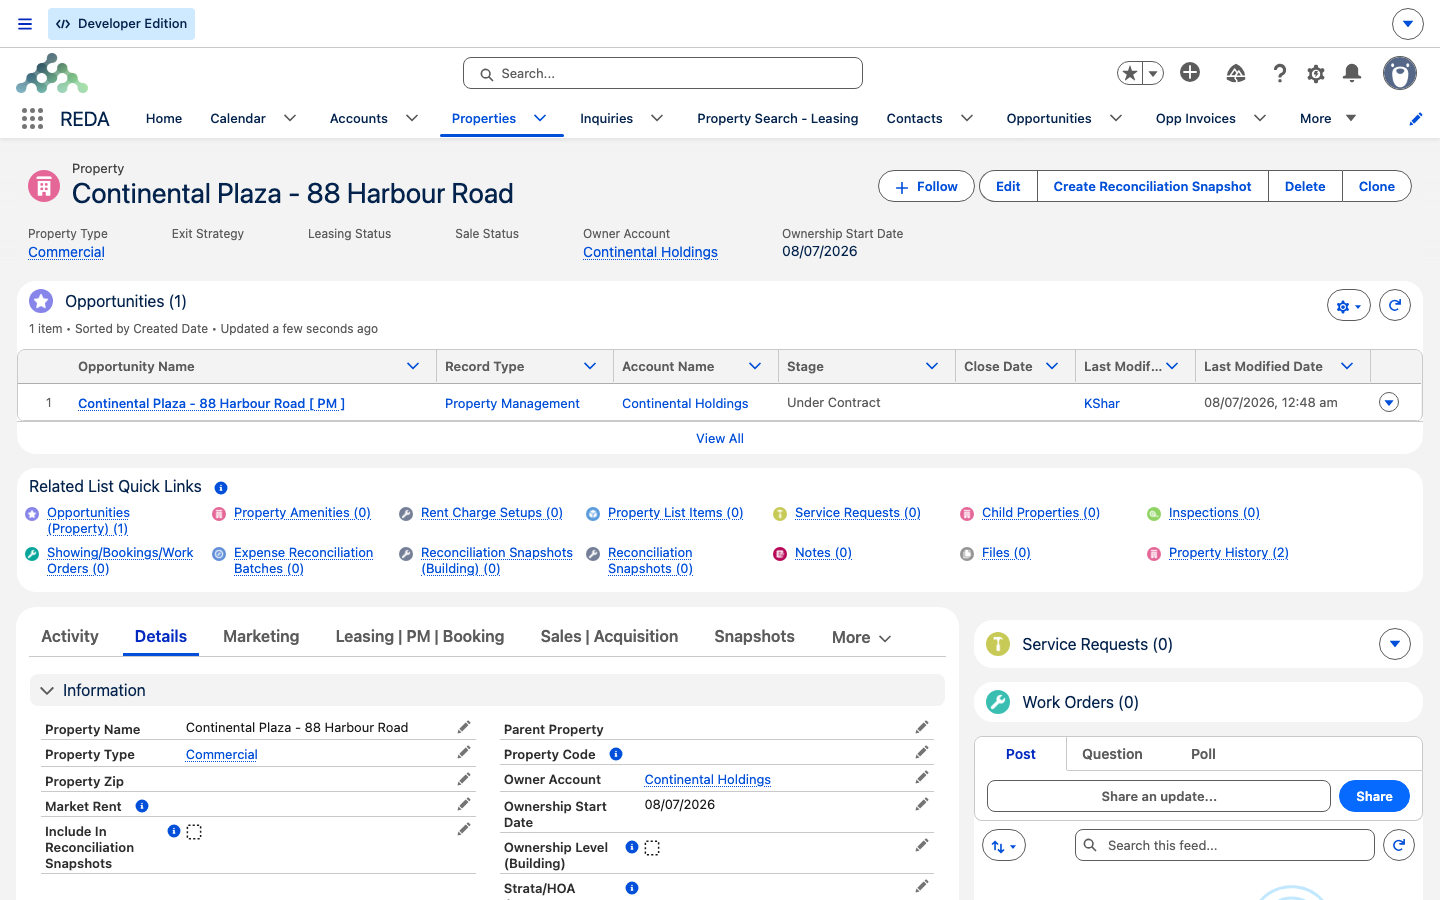Switch to the Marketing tab
The image size is (1440, 900).
261,637
